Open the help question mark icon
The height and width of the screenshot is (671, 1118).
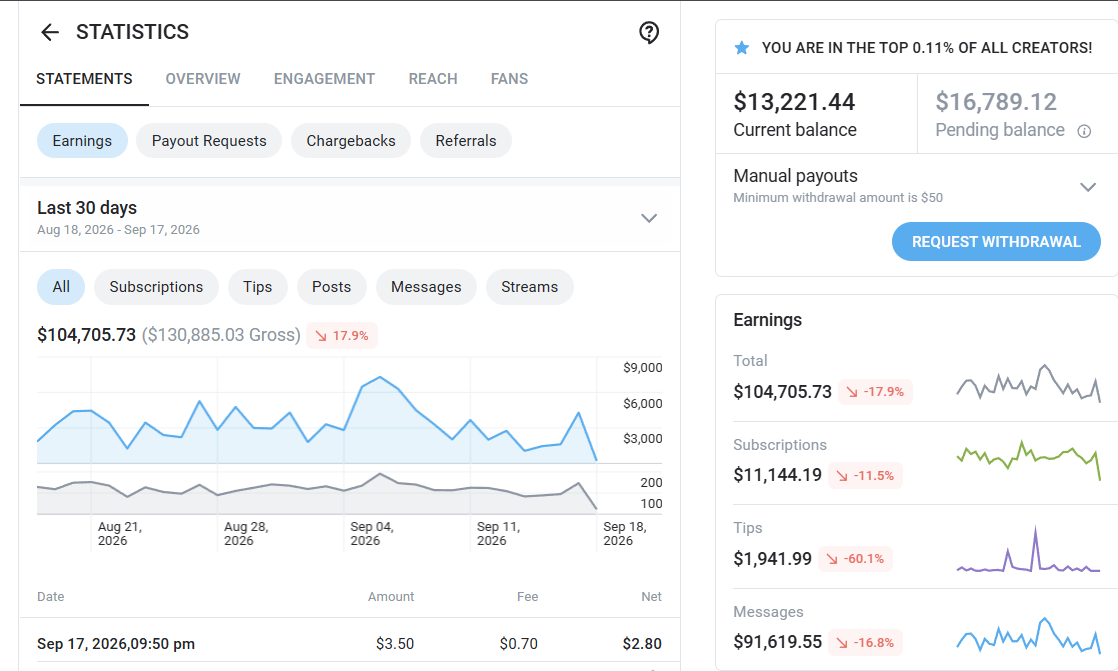(649, 32)
